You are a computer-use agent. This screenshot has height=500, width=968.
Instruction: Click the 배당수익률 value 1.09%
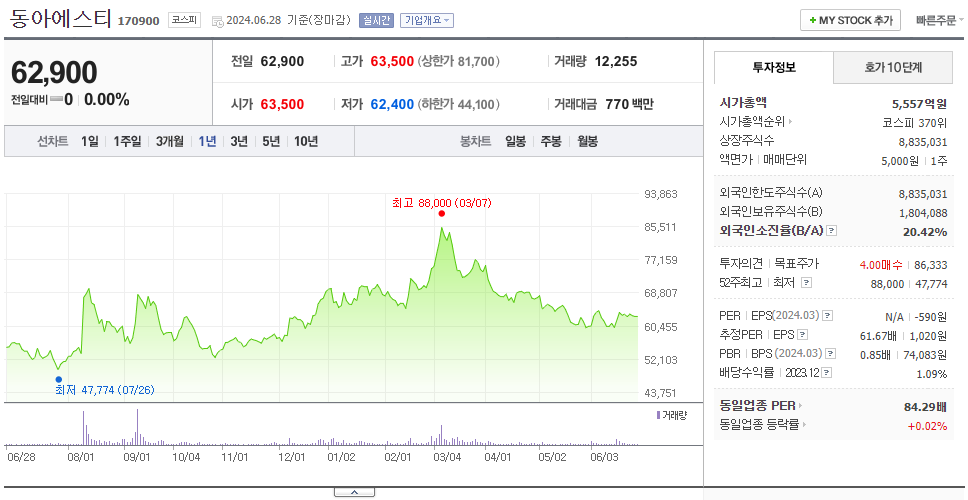click(x=932, y=373)
